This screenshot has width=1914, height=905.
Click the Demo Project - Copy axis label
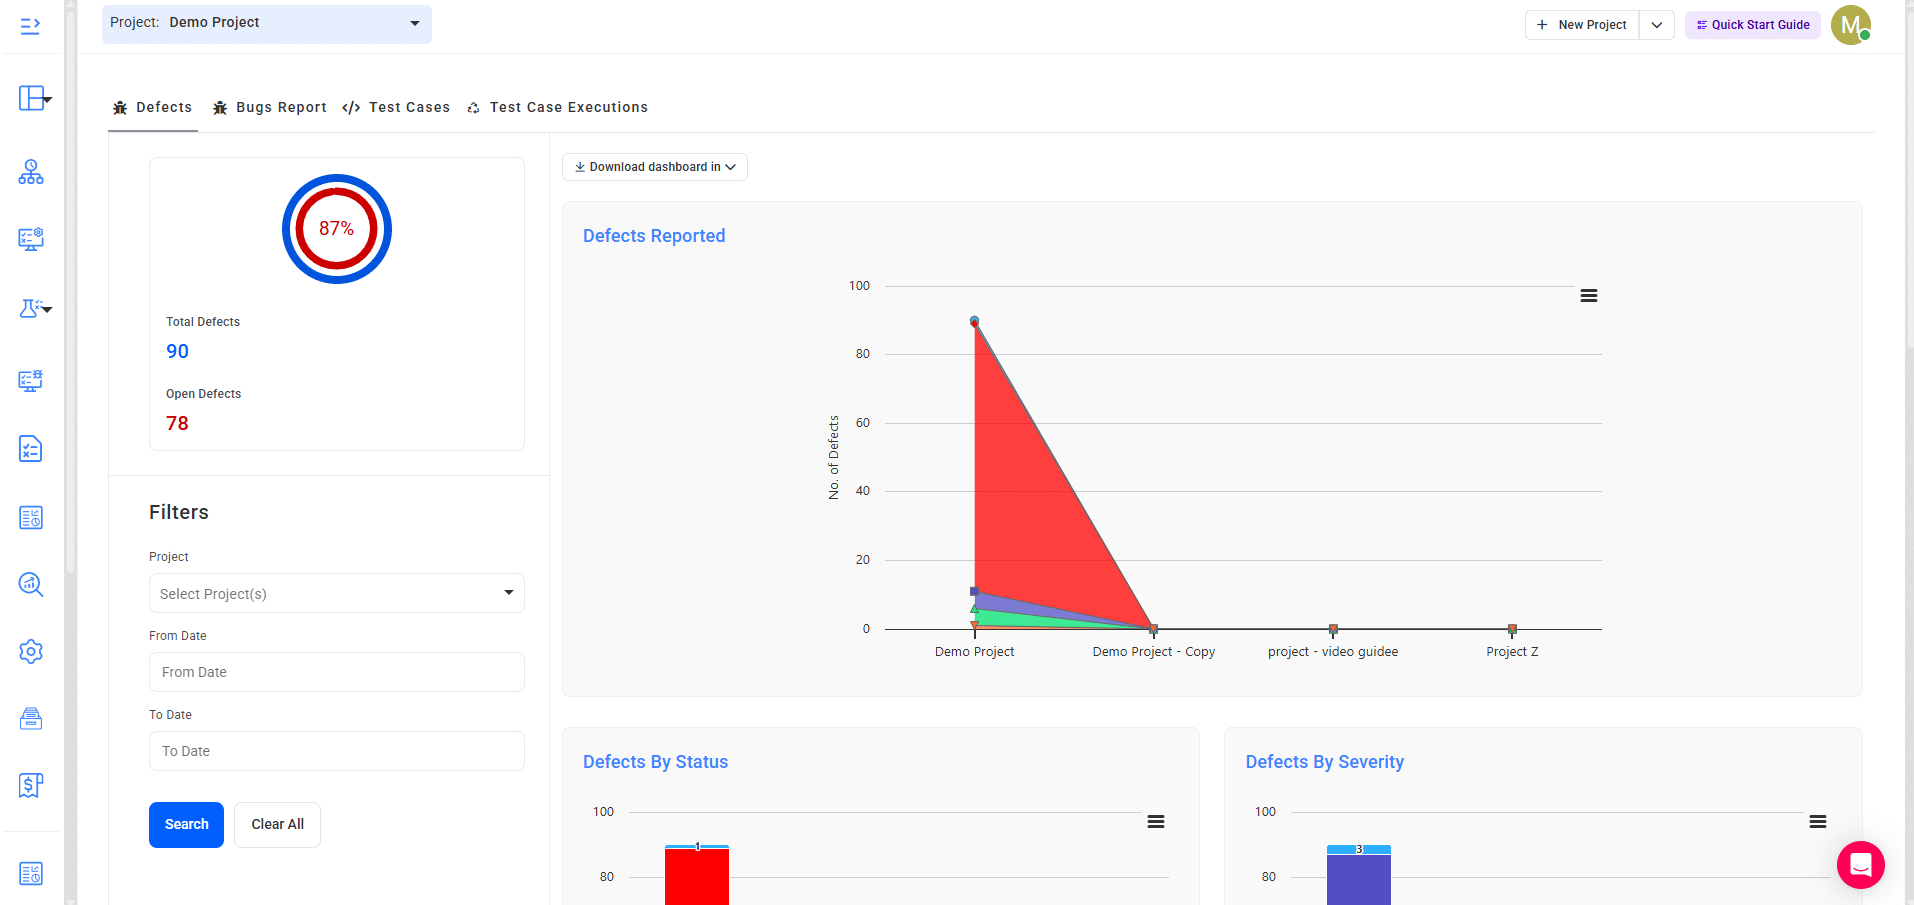click(1154, 652)
